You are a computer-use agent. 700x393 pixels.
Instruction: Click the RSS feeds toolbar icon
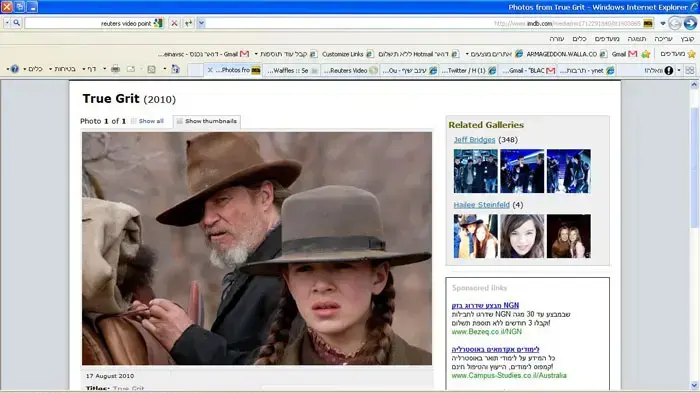151,69
